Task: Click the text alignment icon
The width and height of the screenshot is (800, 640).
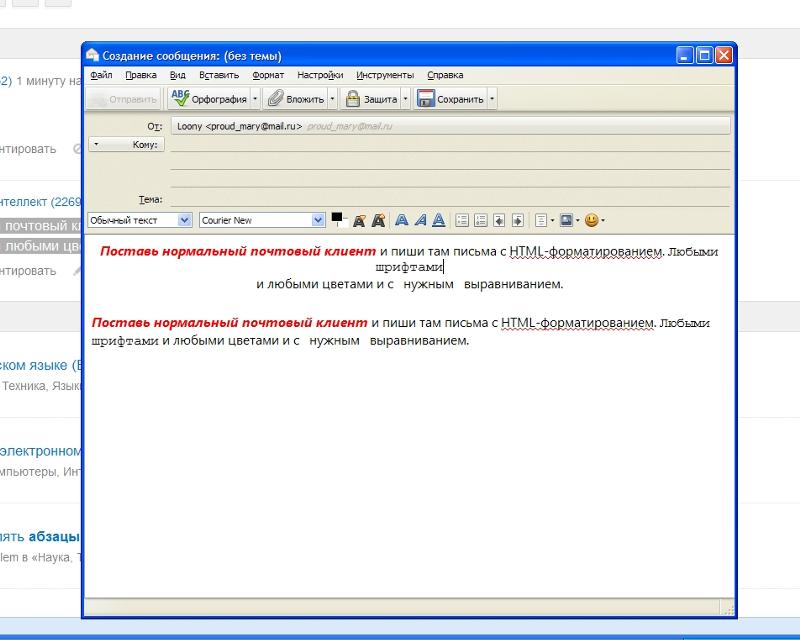Action: pos(541,220)
